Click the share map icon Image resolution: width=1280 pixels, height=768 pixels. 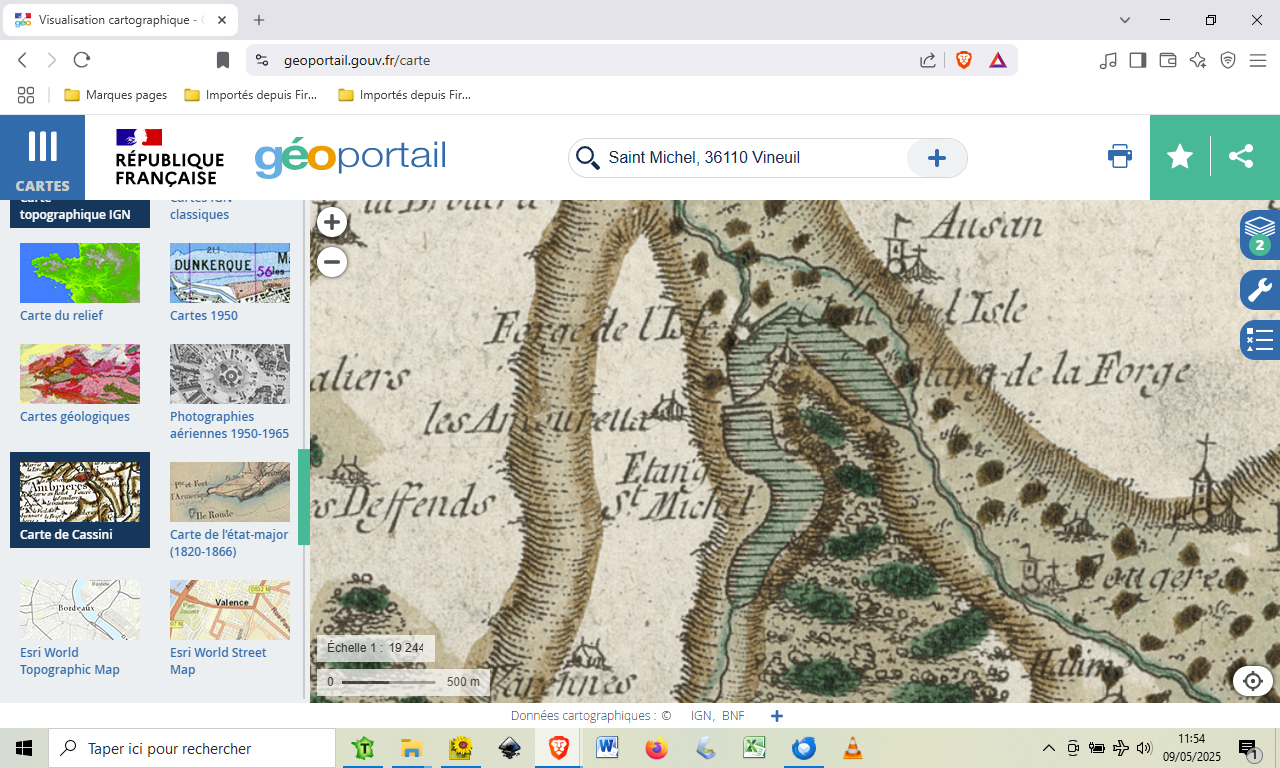point(1241,156)
